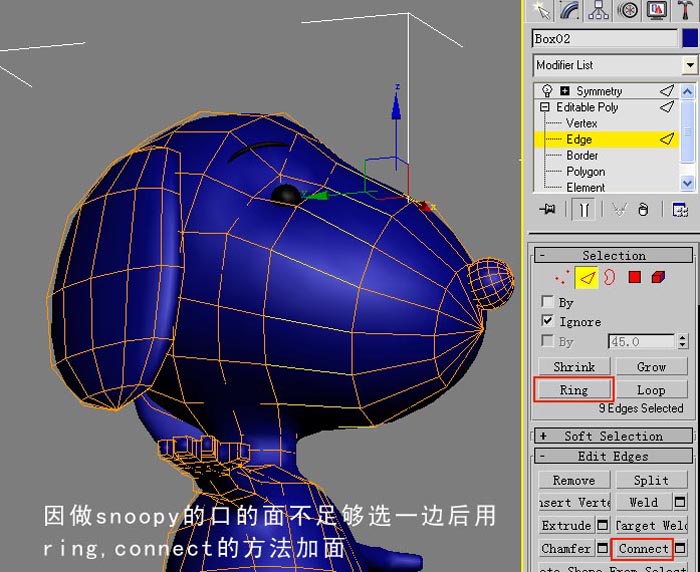Collapse the Editable Poly tree
Viewport: 700px width, 572px height.
click(x=544, y=107)
